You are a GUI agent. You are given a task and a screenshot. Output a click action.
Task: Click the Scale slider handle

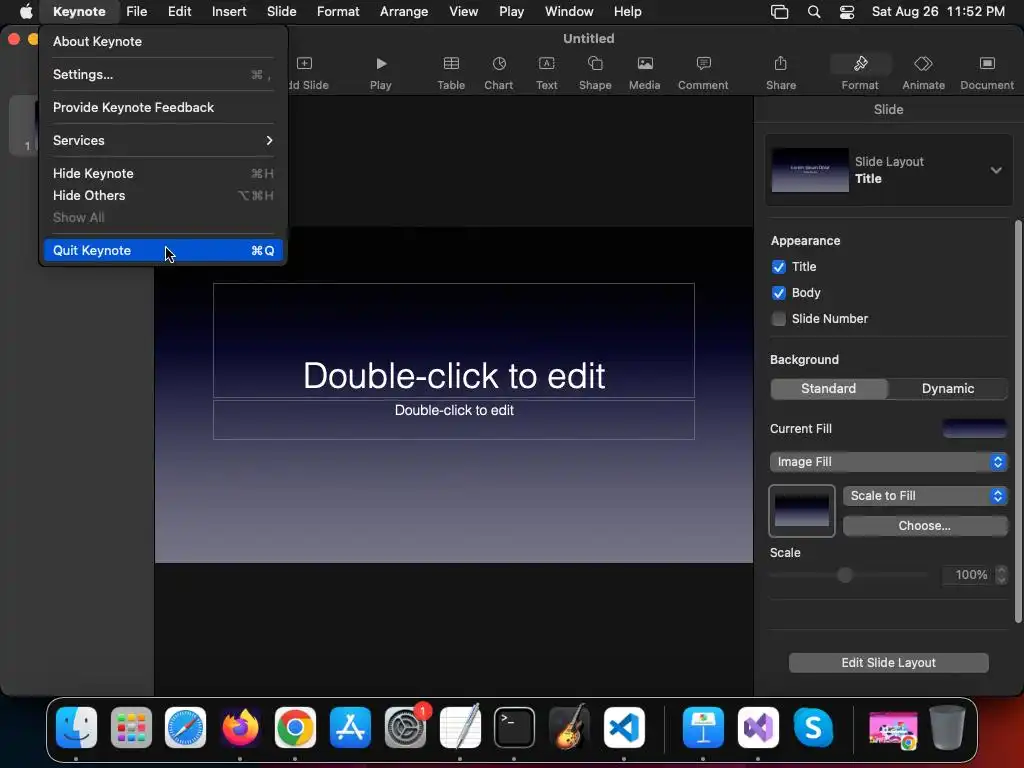click(845, 575)
